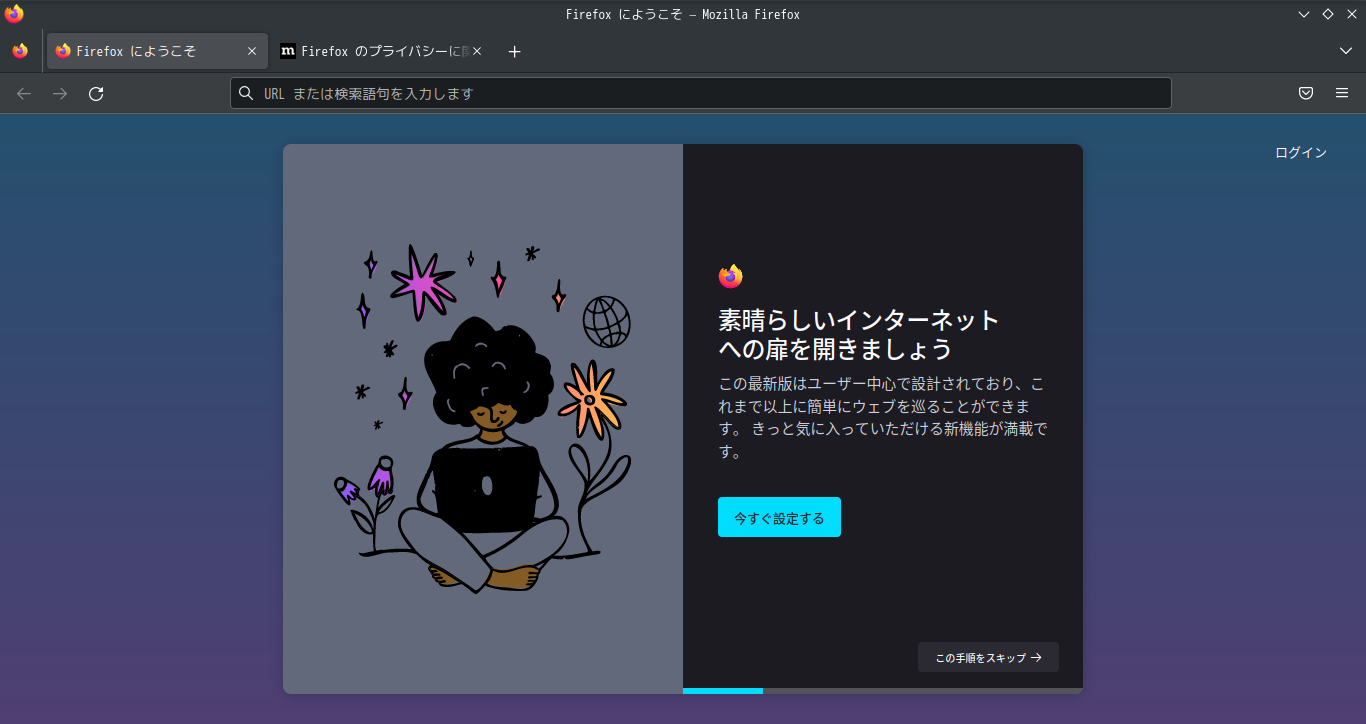Click the Firefox icon in title bar

pos(14,14)
